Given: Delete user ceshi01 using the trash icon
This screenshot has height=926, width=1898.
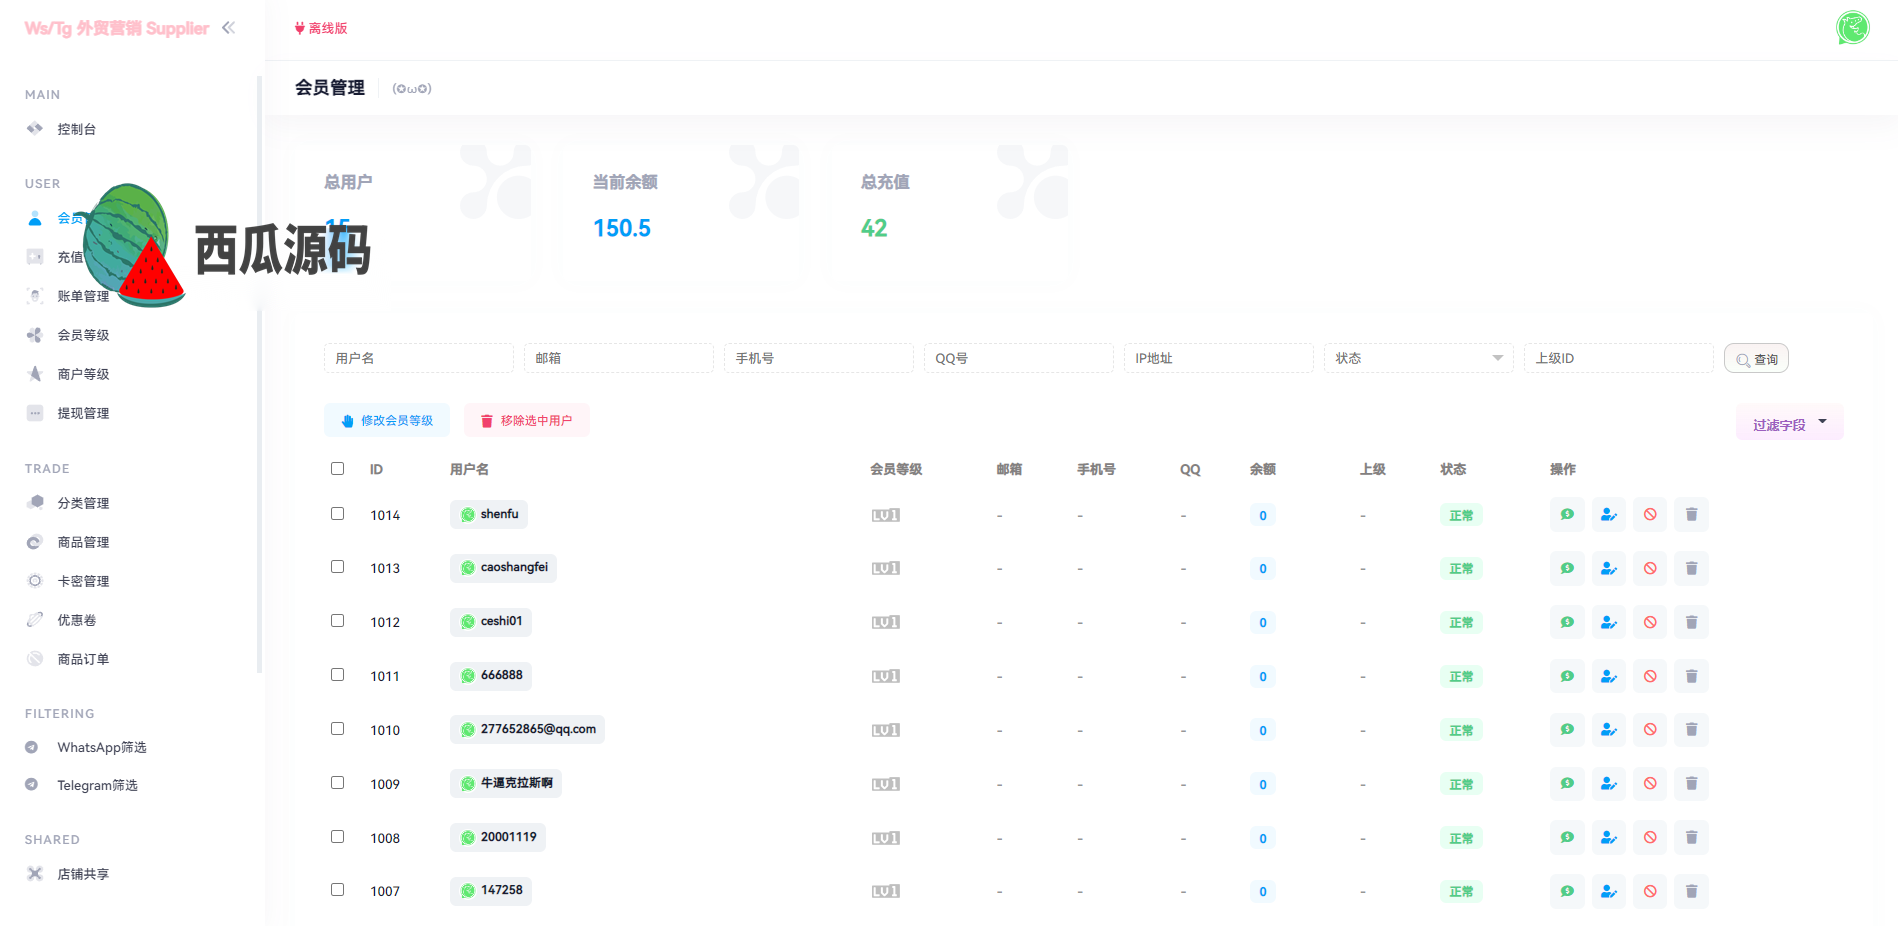Looking at the screenshot, I should tap(1691, 623).
